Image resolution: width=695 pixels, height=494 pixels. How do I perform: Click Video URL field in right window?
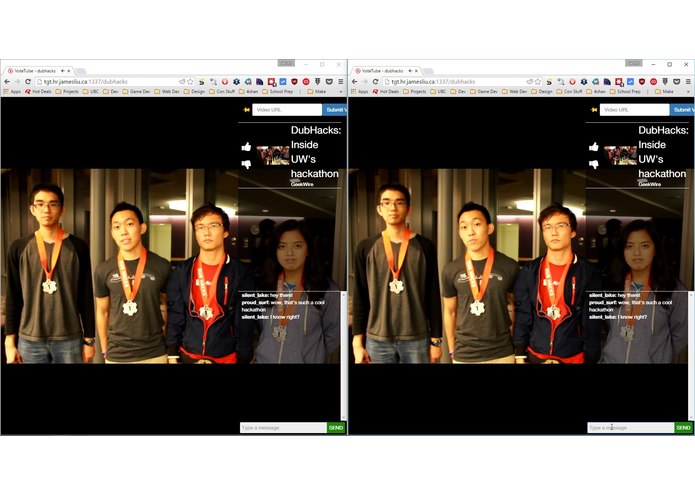pos(635,109)
